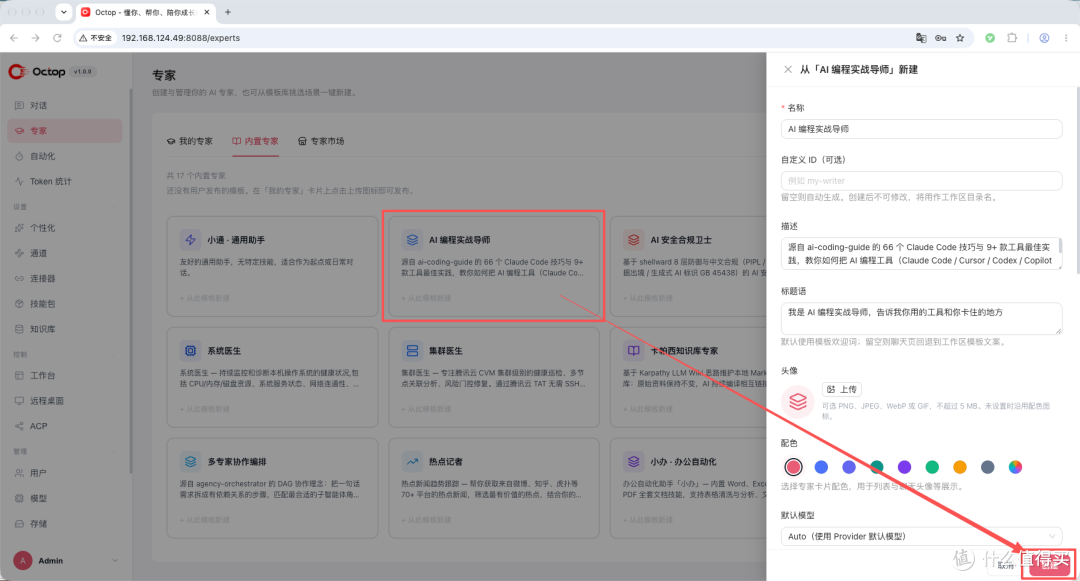Click the AI 安全合规卫士 card icon
Viewport: 1080px width, 581px height.
tap(633, 240)
